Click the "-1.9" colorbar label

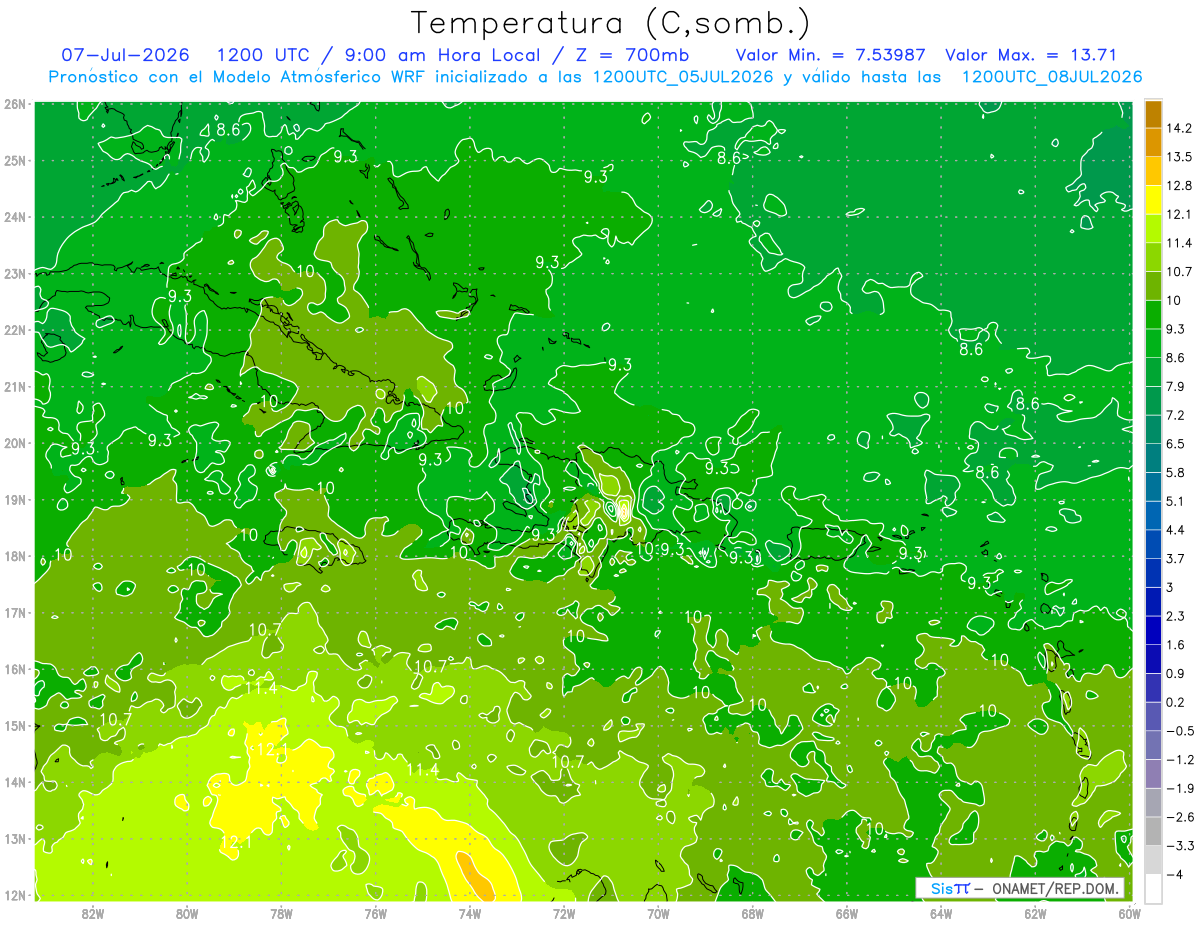[1179, 788]
